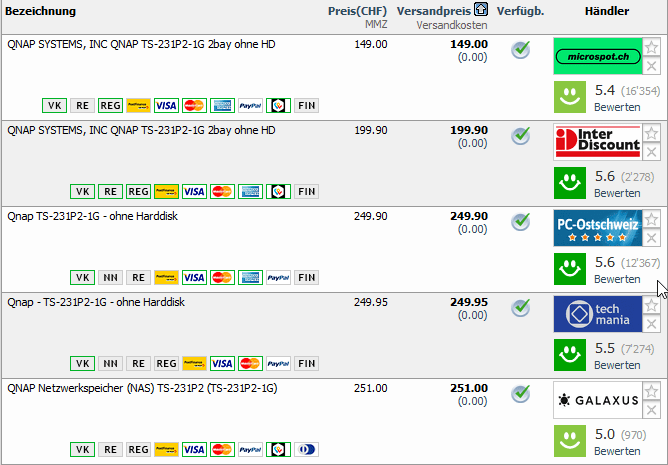Star microspot.ch as a favorite dealer

(651, 47)
